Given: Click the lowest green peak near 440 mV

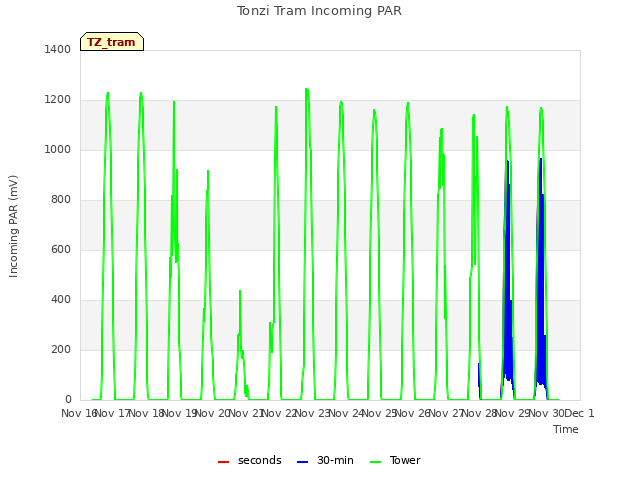Looking at the screenshot, I should 240,291.
